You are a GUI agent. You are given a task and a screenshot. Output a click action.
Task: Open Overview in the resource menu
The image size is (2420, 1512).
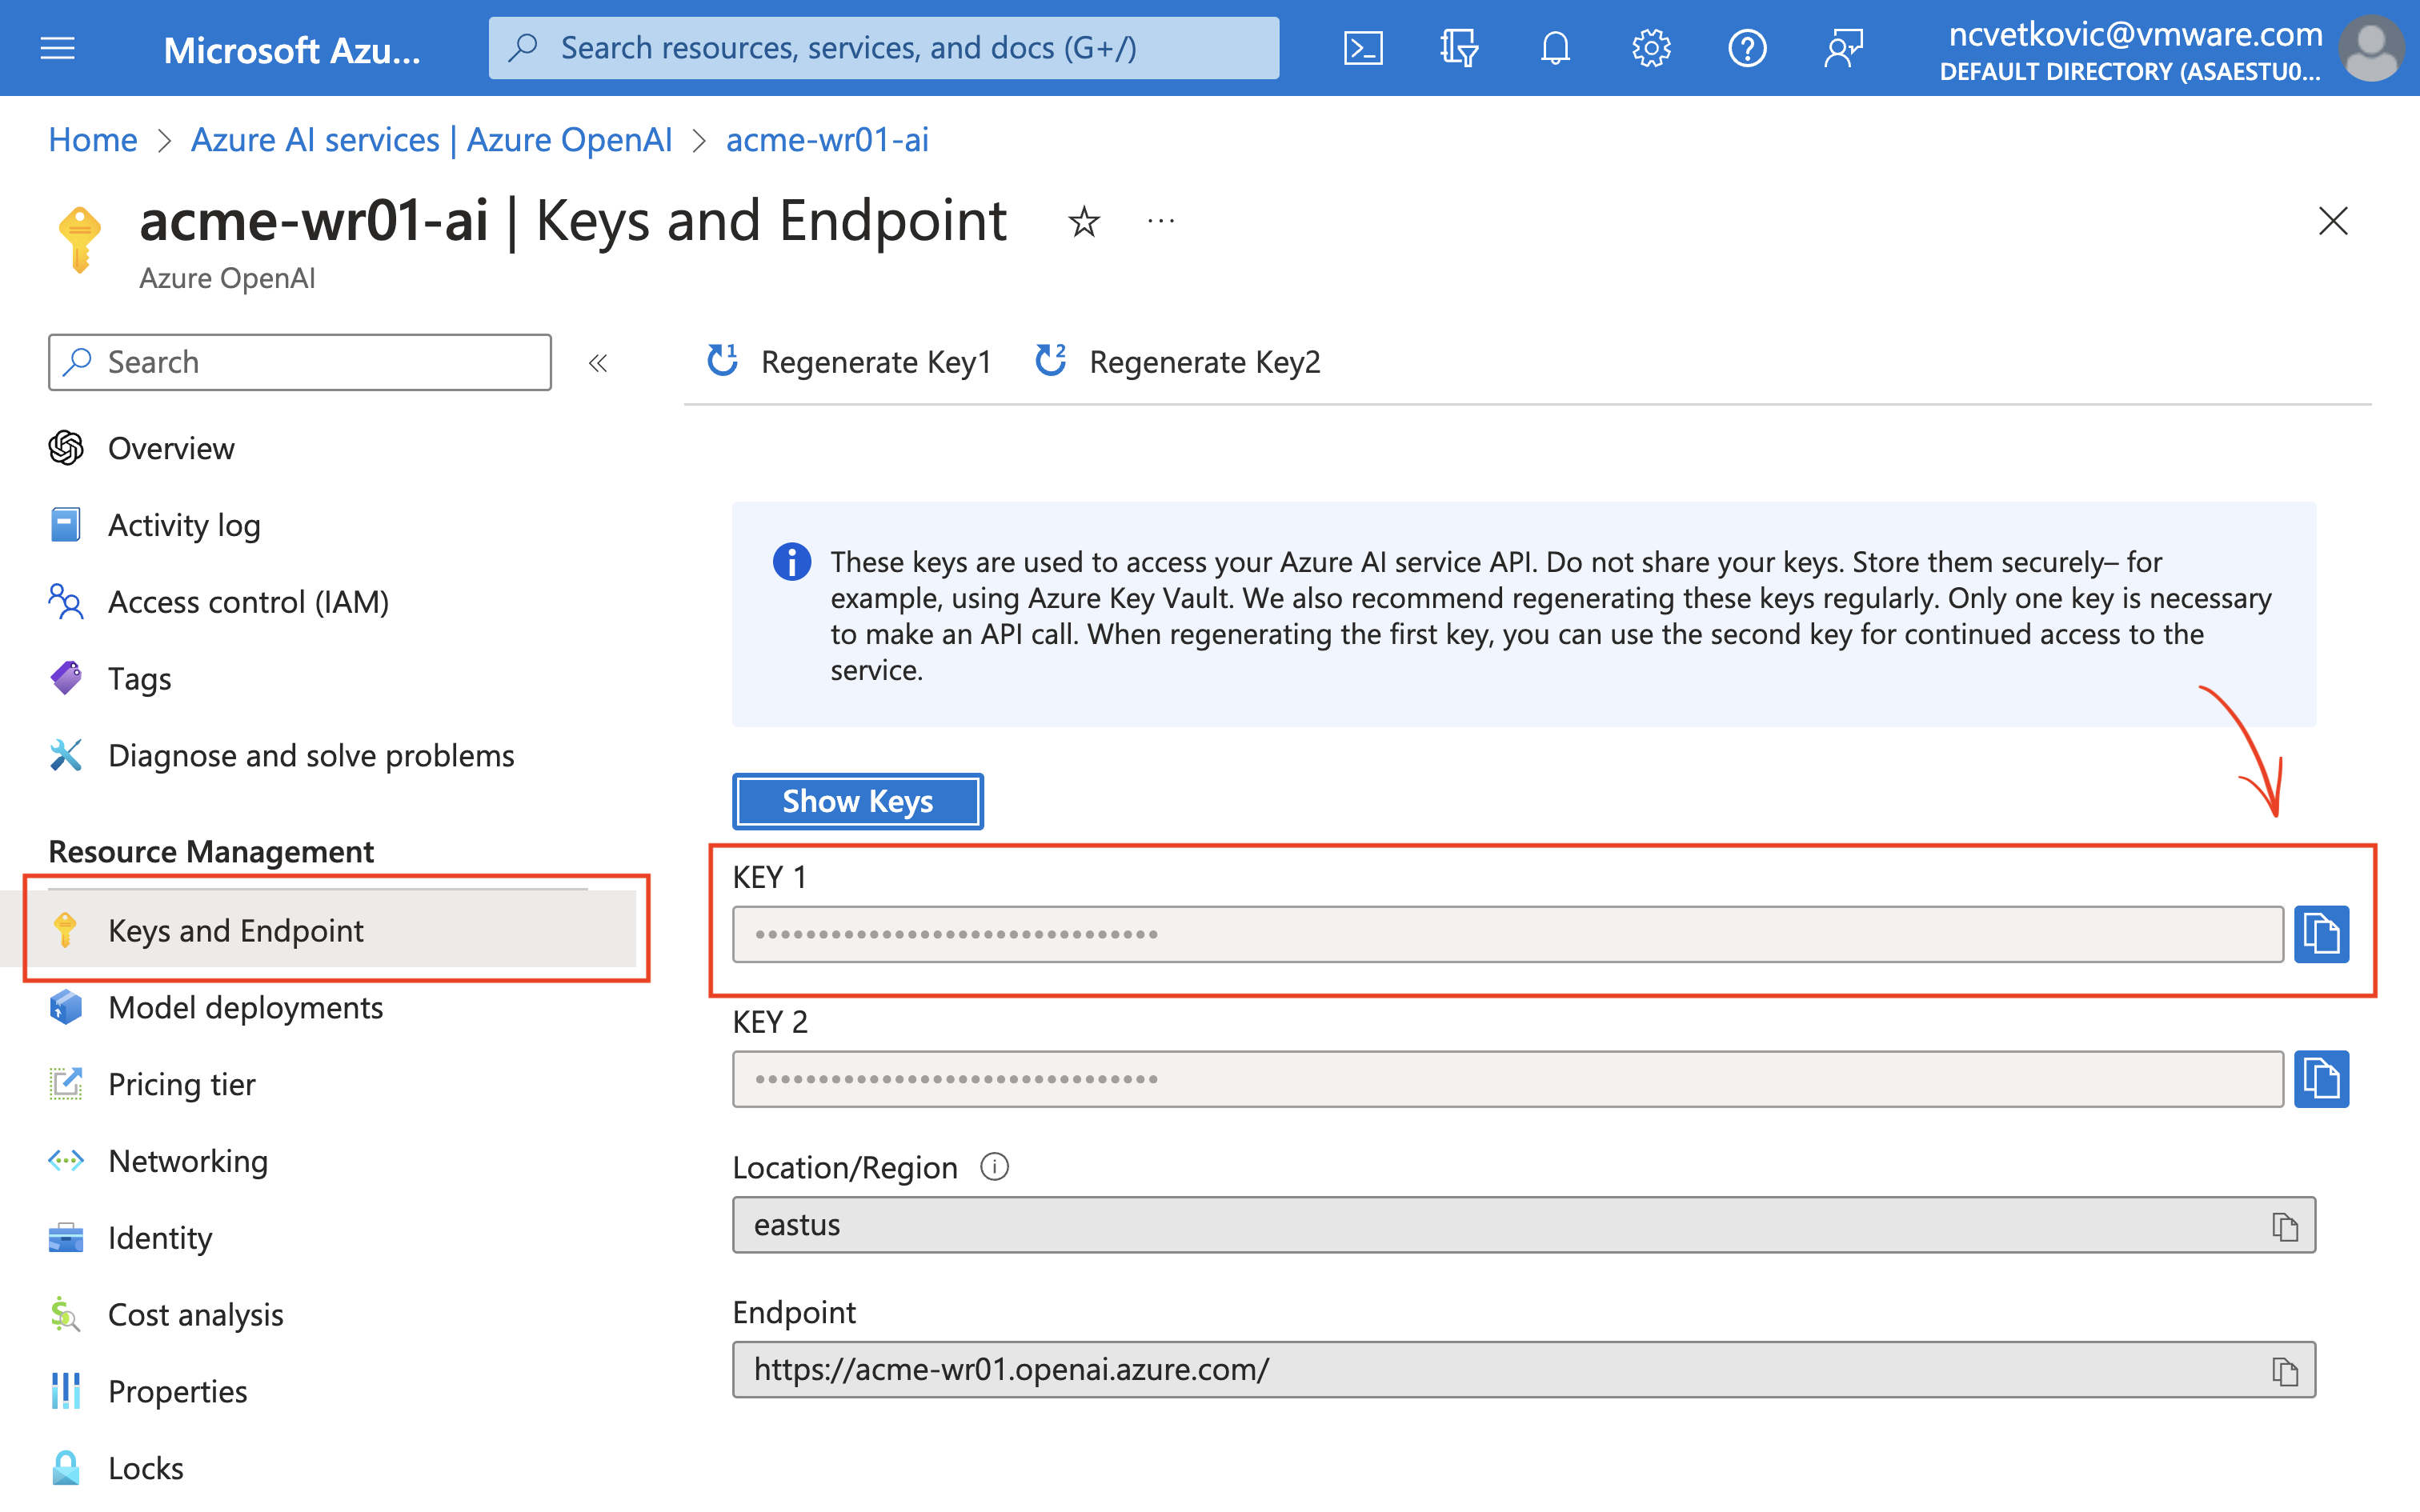coord(171,448)
